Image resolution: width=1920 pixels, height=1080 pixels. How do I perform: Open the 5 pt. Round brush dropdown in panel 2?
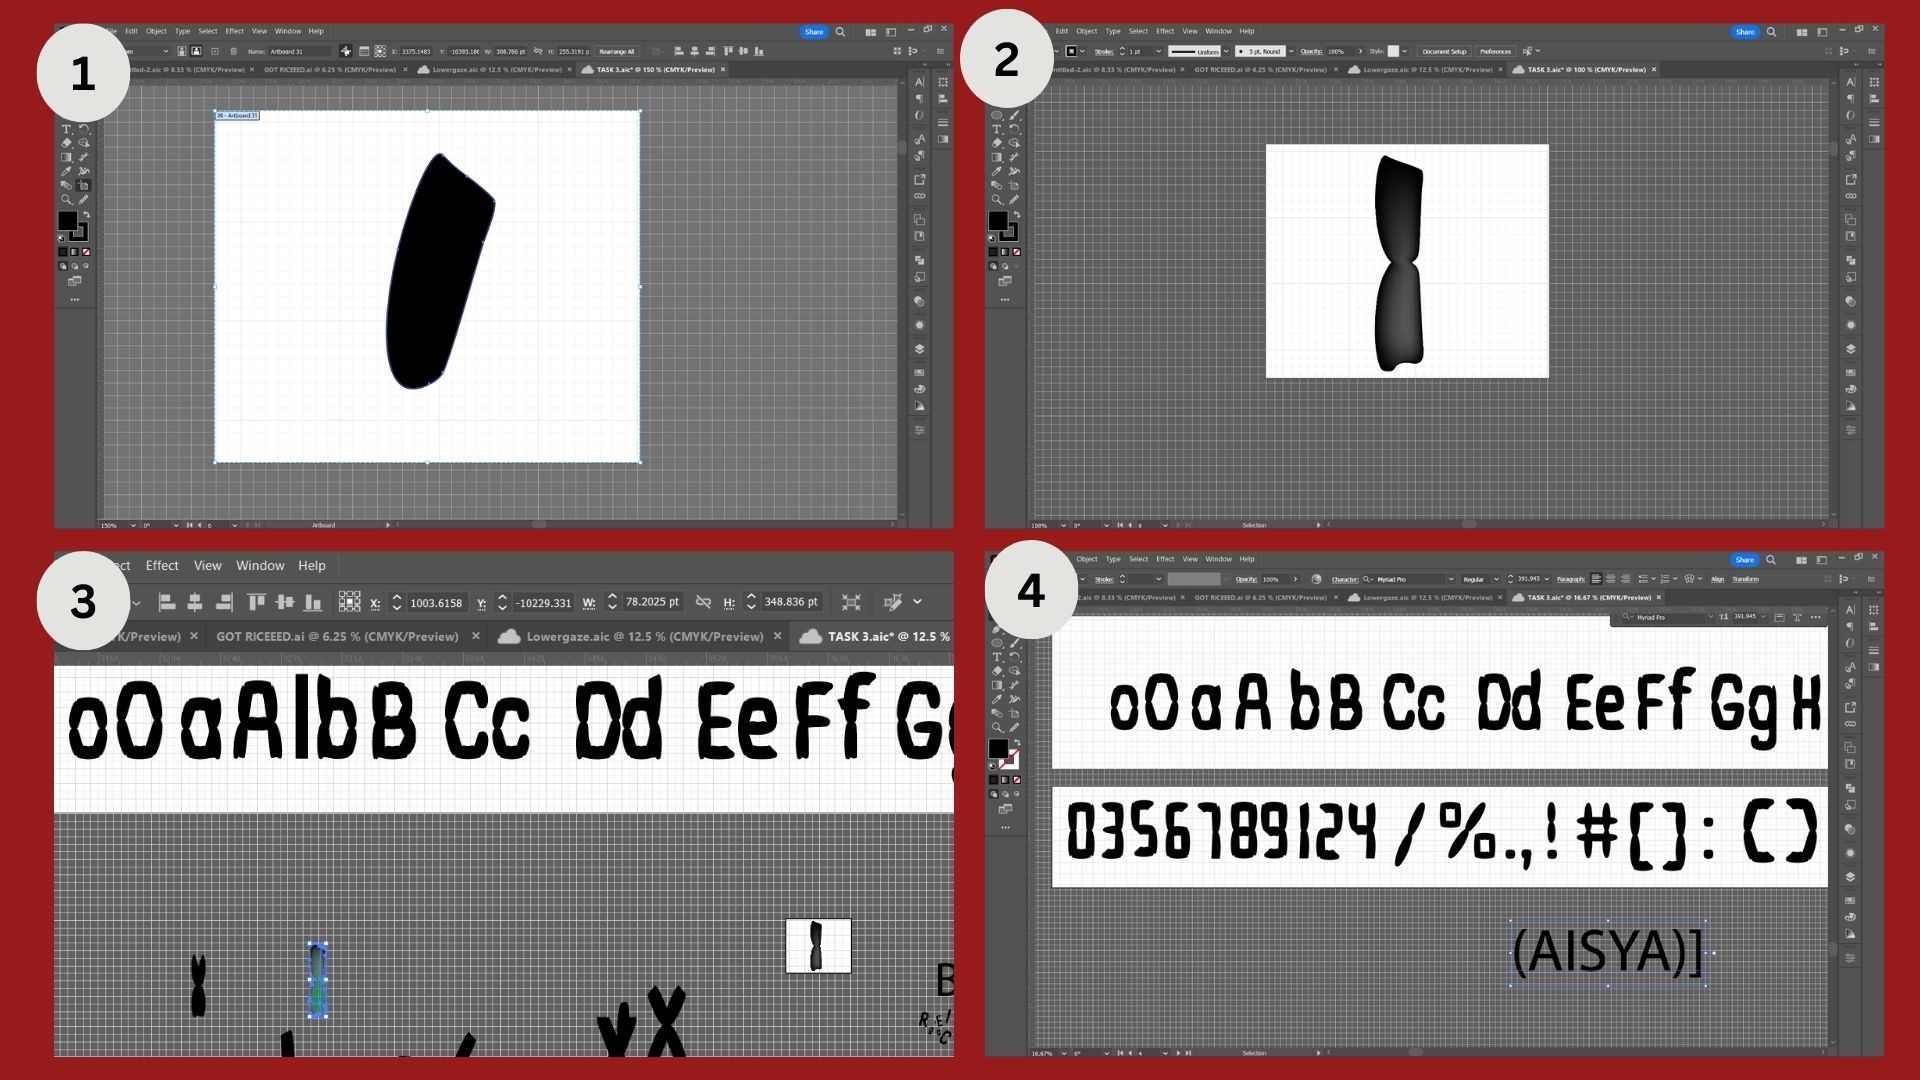coord(1291,51)
